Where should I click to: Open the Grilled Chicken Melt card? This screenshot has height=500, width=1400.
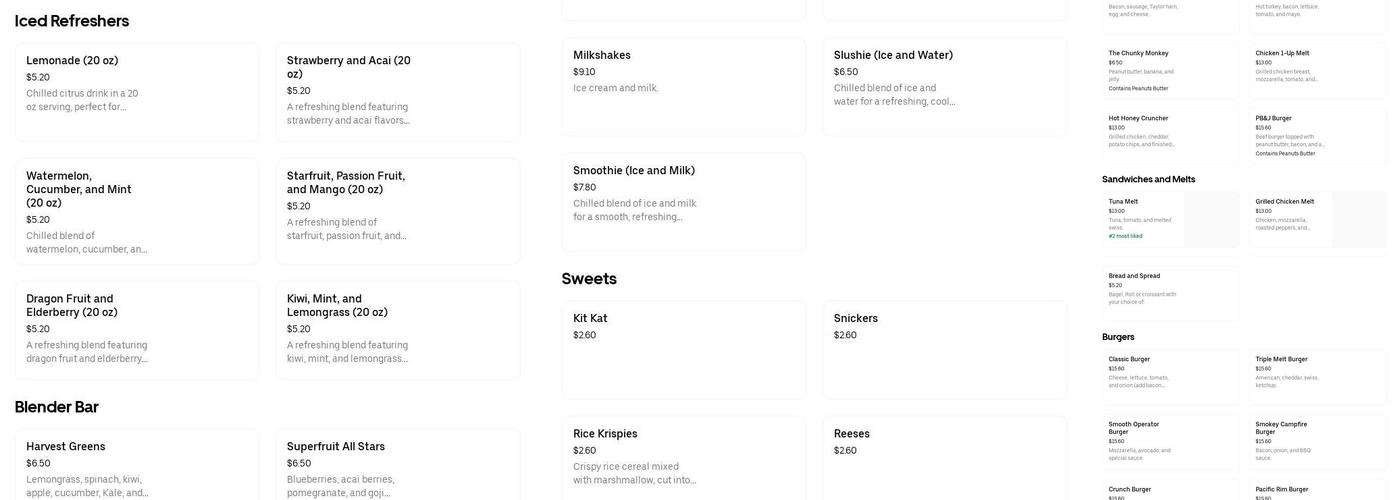[1318, 219]
